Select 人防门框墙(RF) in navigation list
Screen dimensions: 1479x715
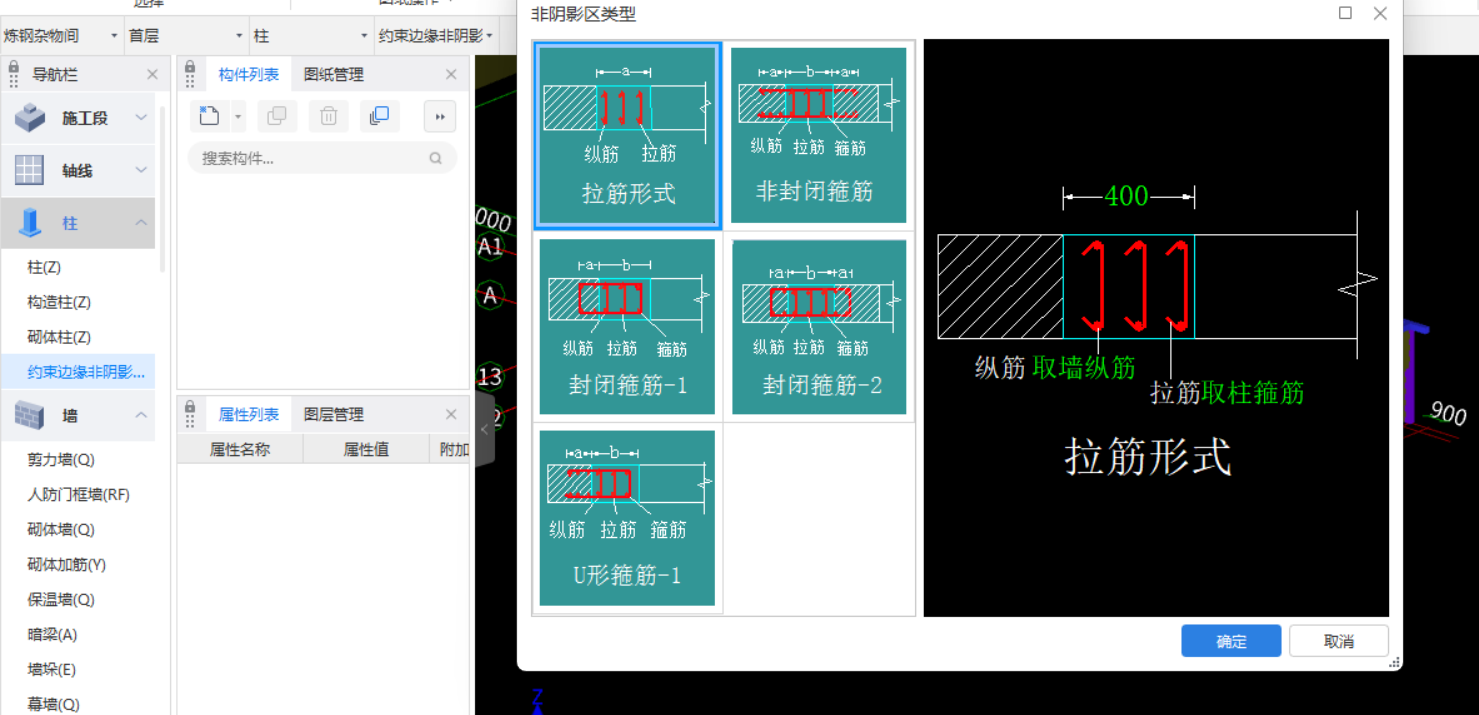pyautogui.click(x=78, y=494)
